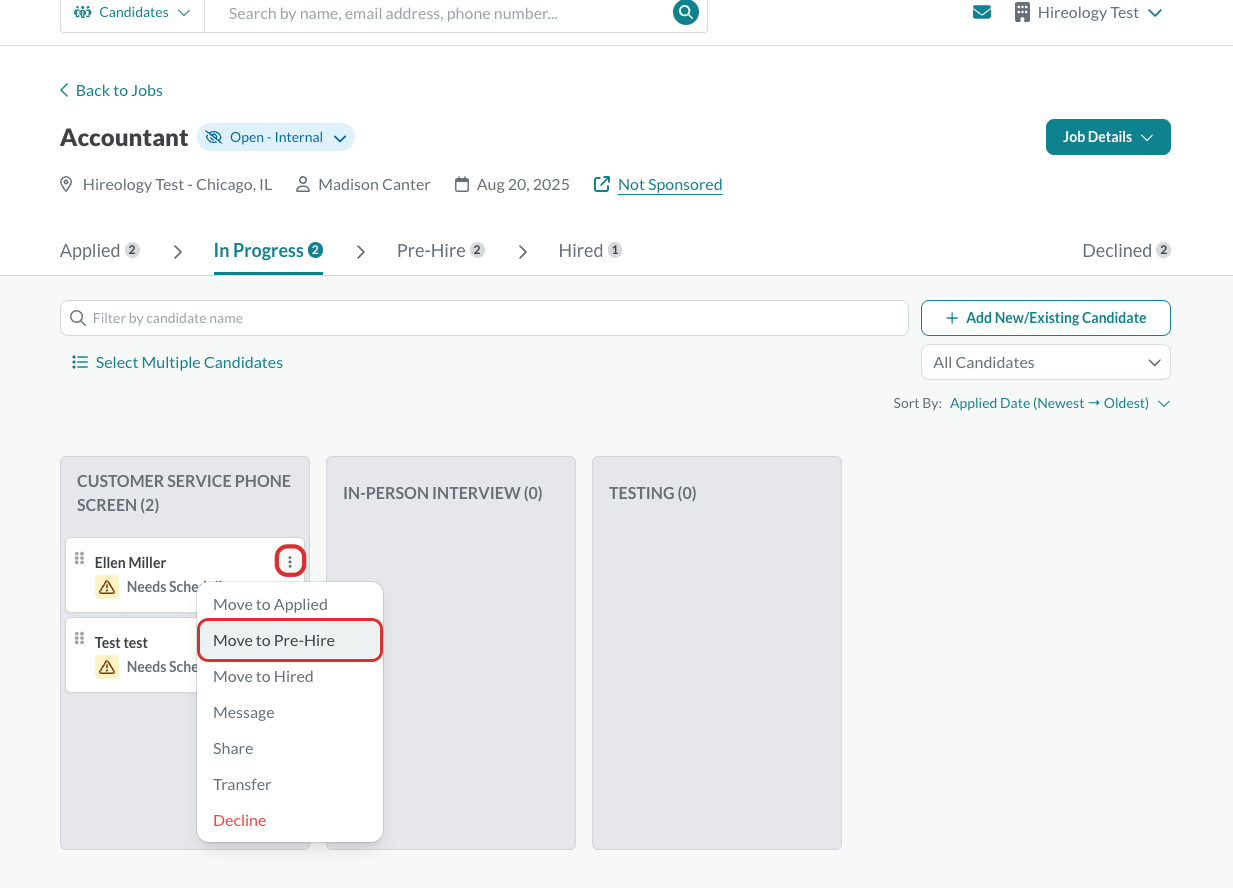The width and height of the screenshot is (1233, 888).
Task: Switch to the Applied stage tab
Action: (100, 250)
